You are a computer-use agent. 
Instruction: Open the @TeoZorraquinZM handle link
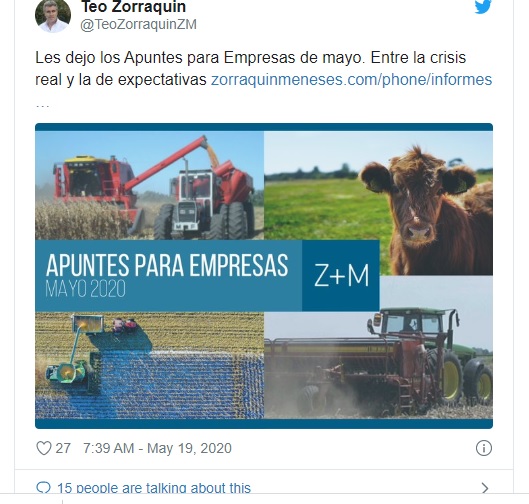138,25
